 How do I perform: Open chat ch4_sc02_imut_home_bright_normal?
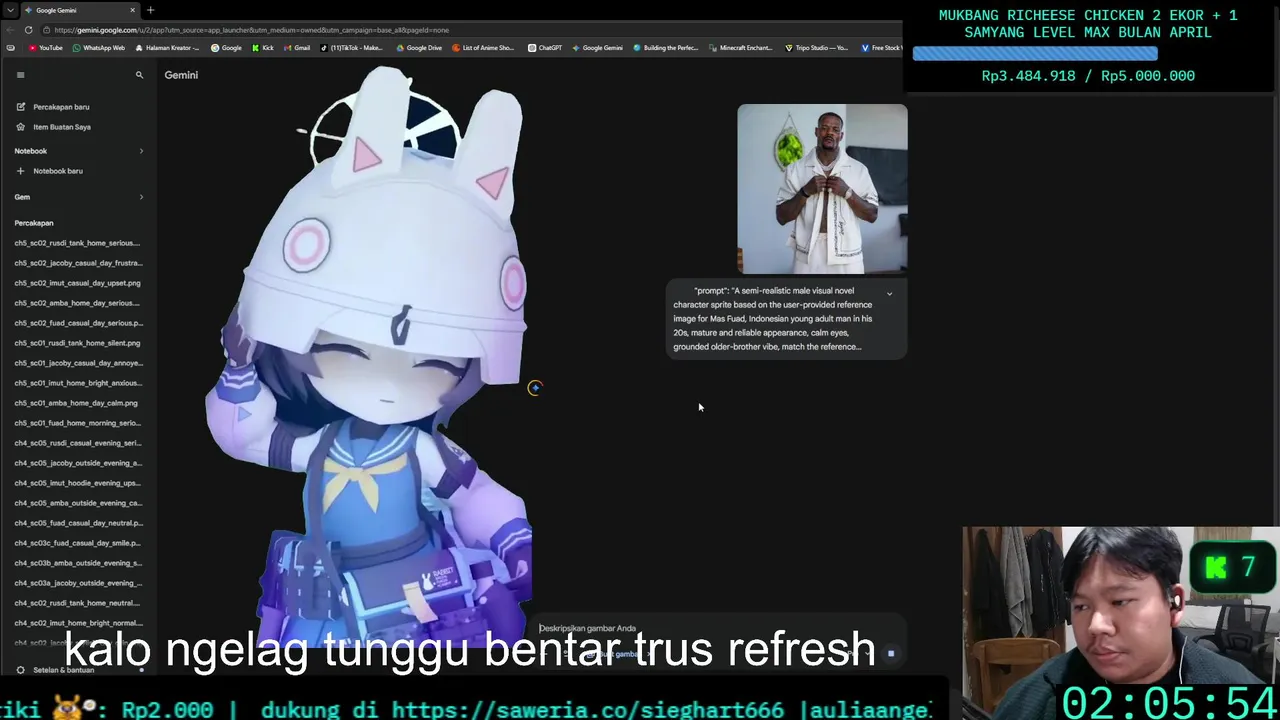77,623
